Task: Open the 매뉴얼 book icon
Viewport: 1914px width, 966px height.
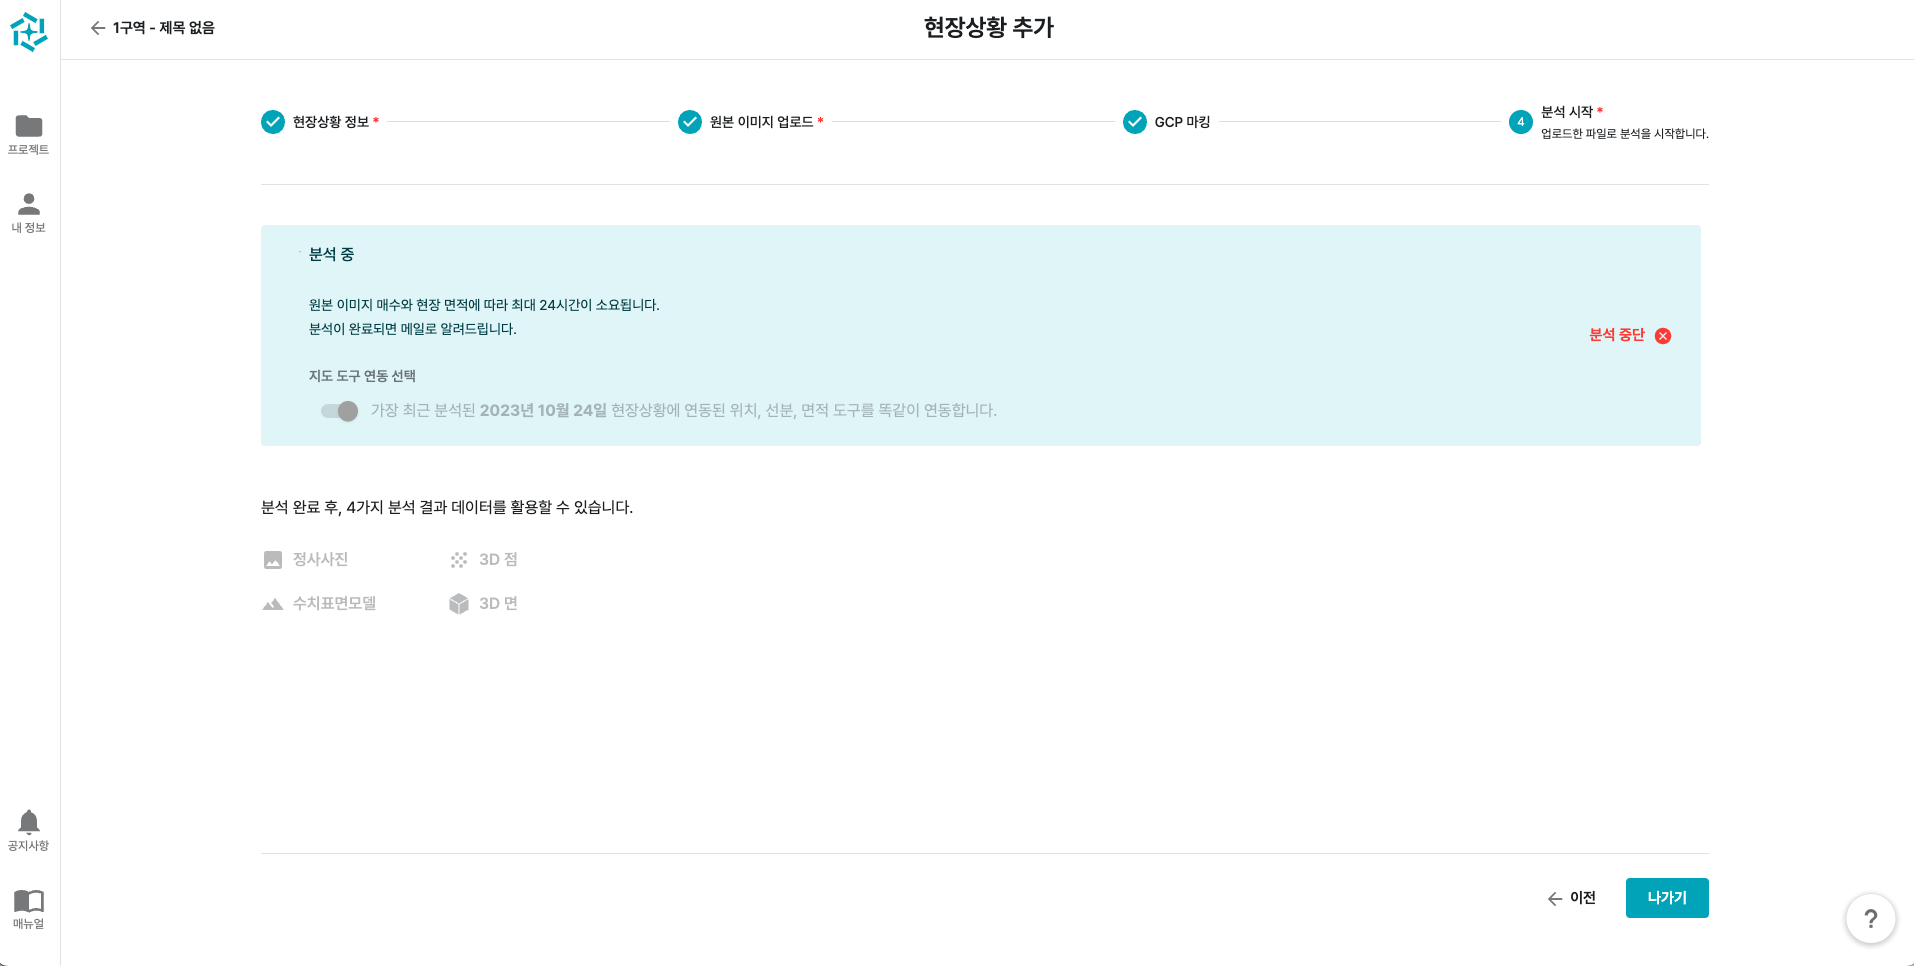Action: (x=29, y=907)
